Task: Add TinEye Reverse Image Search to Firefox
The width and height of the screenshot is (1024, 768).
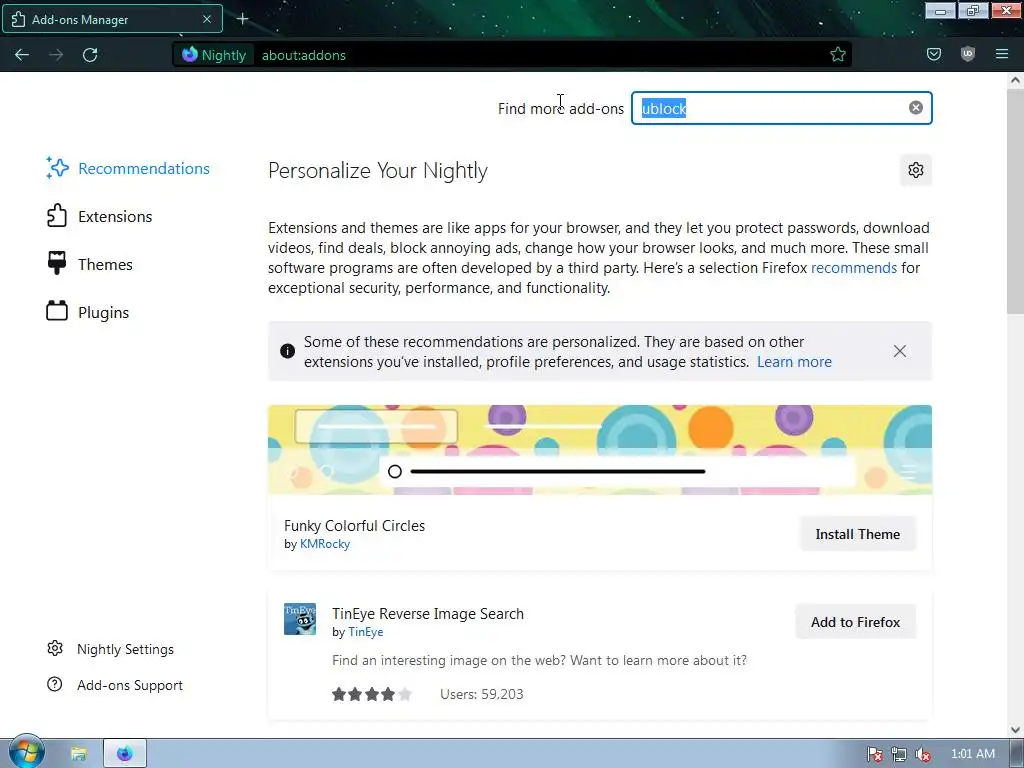Action: coord(856,622)
